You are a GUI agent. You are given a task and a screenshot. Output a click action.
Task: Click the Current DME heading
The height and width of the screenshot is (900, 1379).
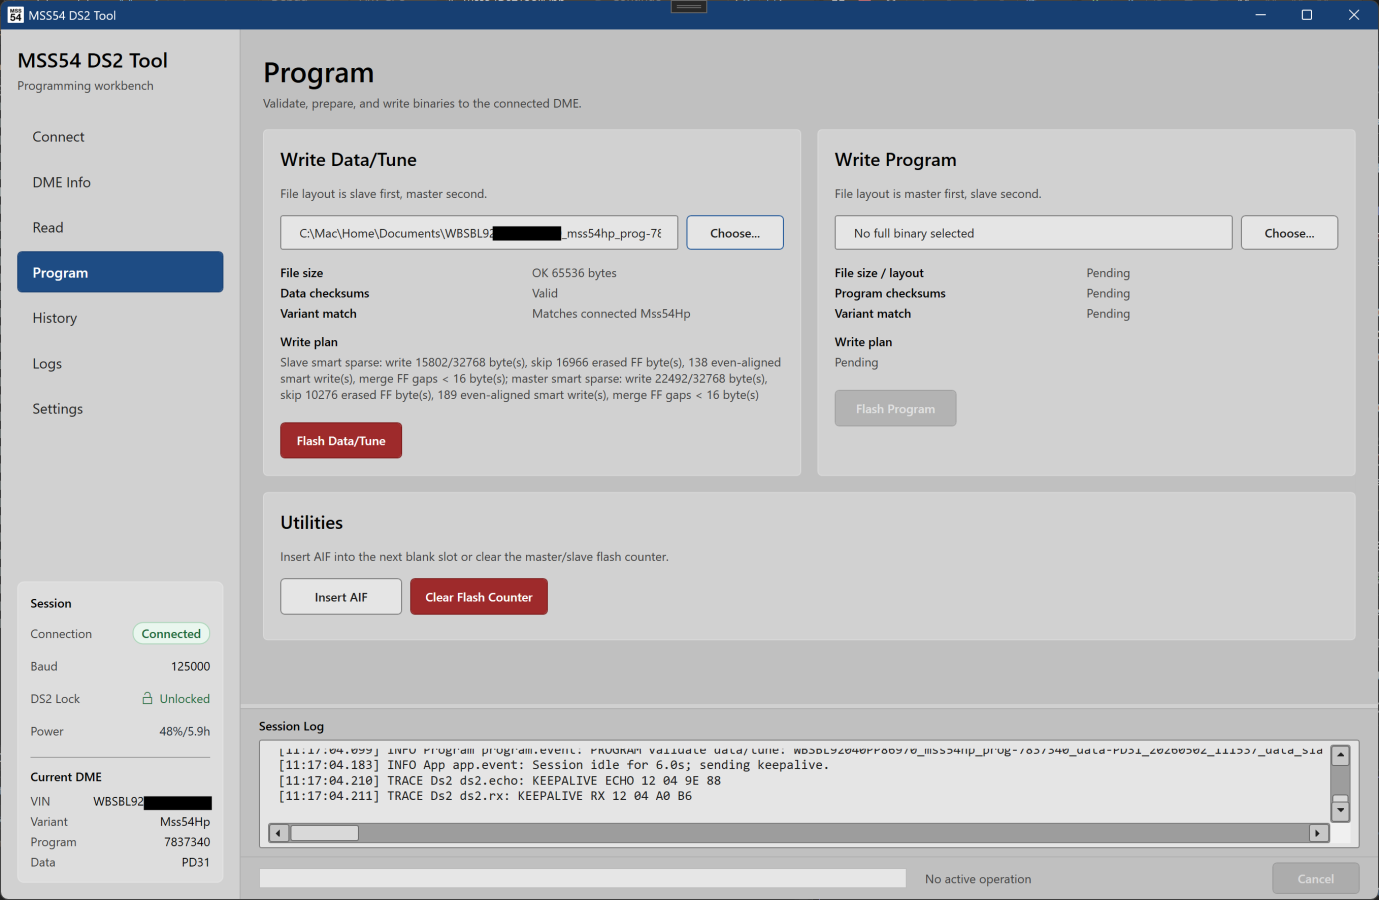[66, 777]
